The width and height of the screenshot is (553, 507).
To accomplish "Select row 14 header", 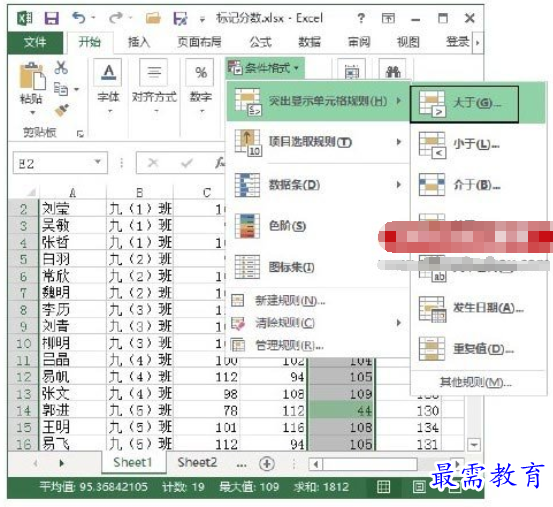I will coord(23,411).
